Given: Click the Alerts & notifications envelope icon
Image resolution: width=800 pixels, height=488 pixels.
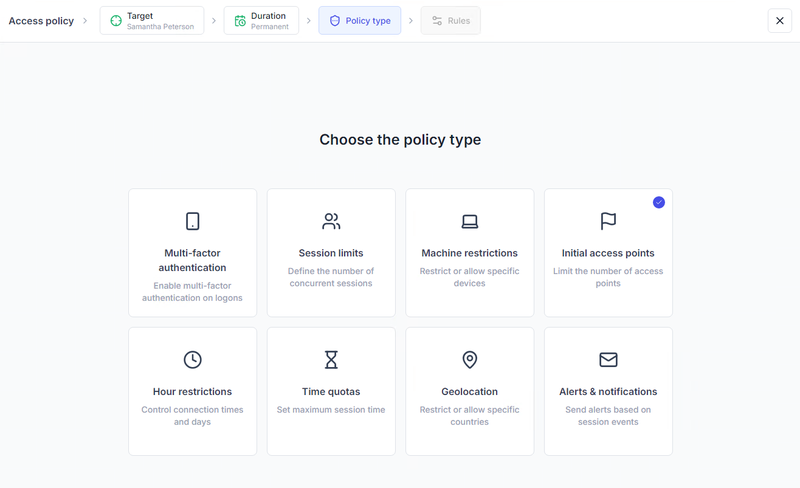Looking at the screenshot, I should [x=608, y=359].
